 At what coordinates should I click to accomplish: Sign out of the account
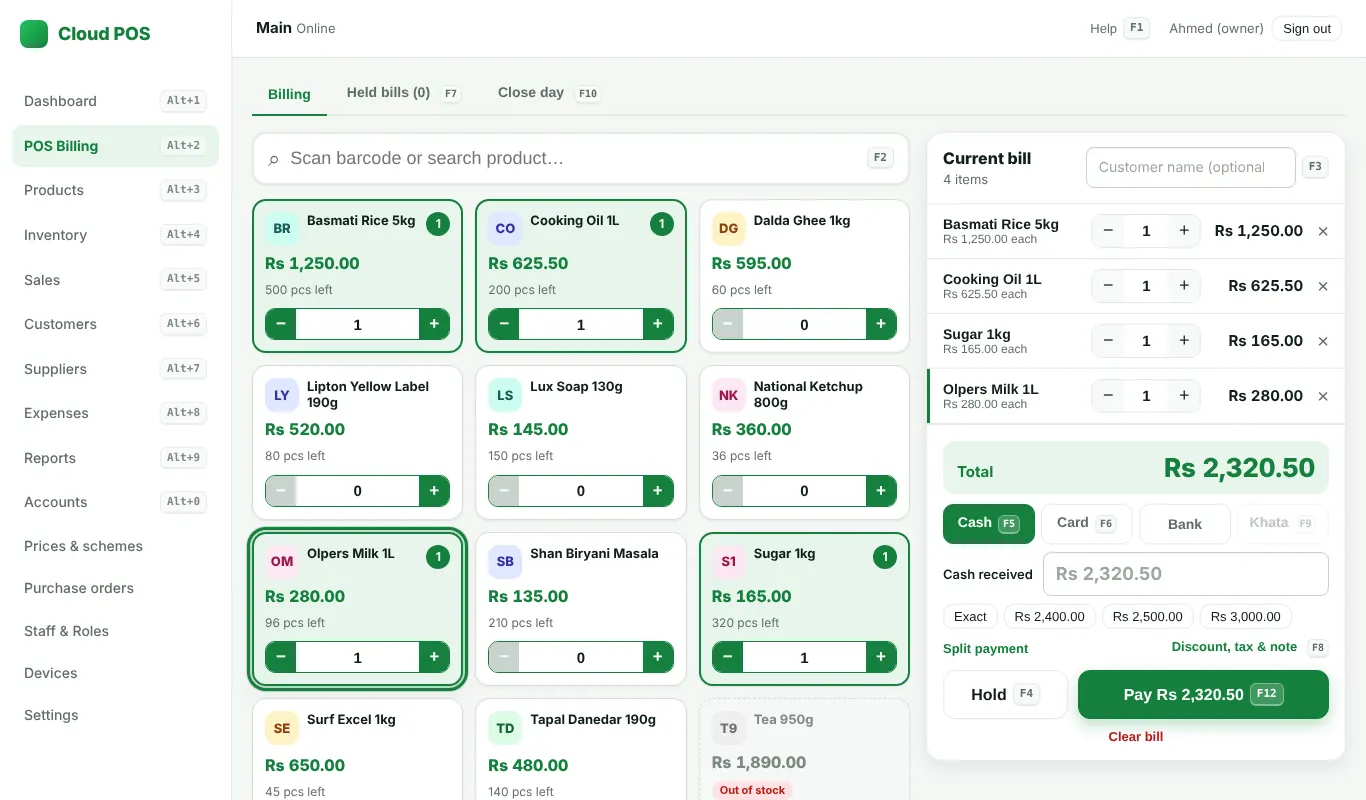click(x=1307, y=29)
